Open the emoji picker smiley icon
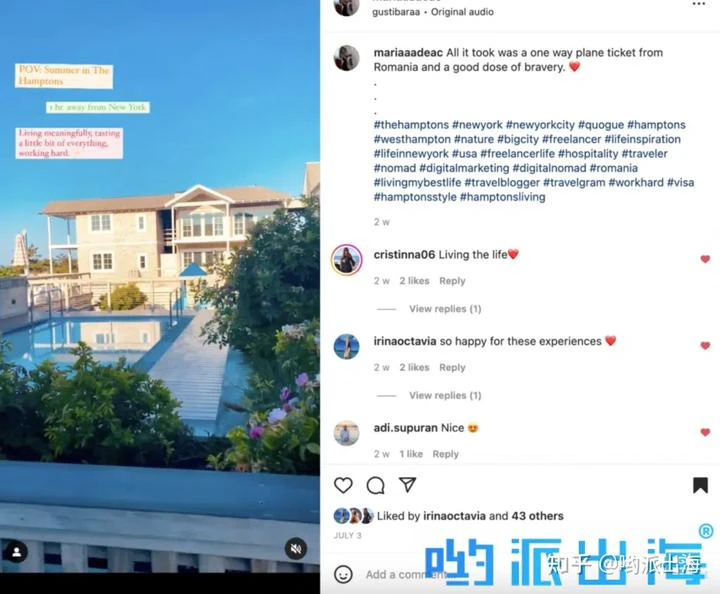 [x=343, y=574]
